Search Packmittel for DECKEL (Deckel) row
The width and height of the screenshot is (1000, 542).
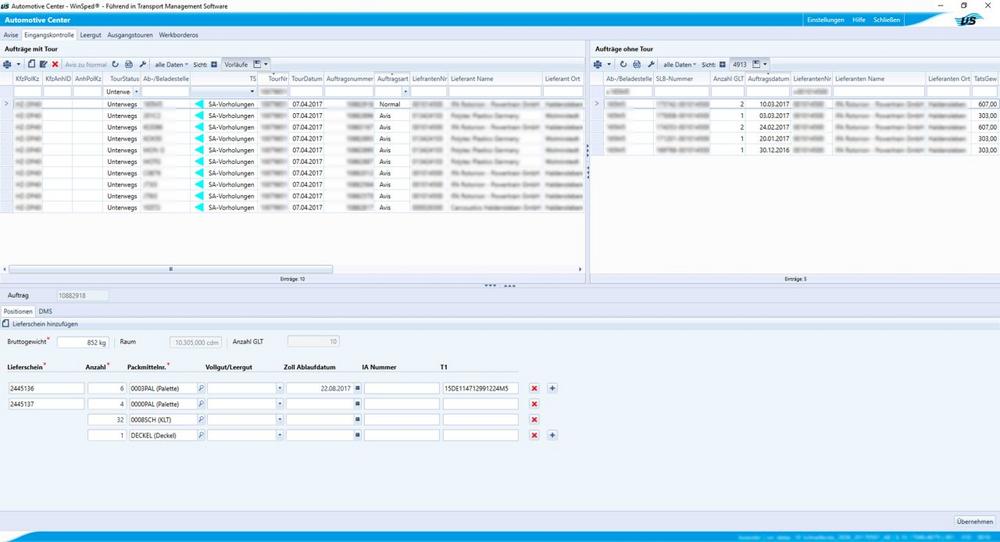[201, 435]
